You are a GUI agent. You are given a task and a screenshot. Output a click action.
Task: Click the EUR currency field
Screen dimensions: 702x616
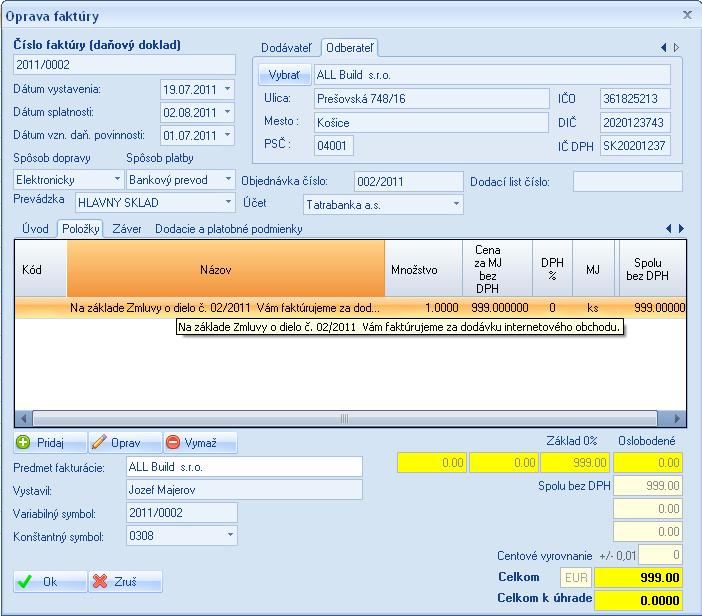tap(576, 577)
